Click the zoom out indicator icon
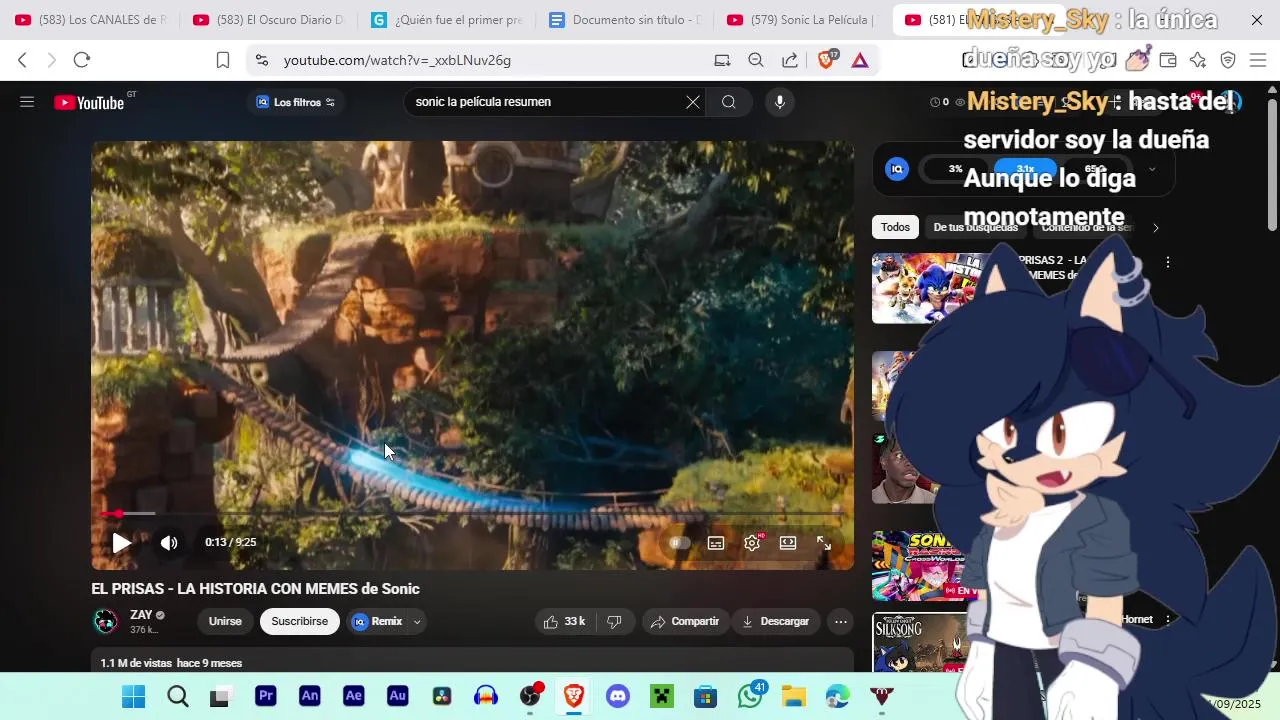Image resolution: width=1280 pixels, height=720 pixels. coord(756,60)
